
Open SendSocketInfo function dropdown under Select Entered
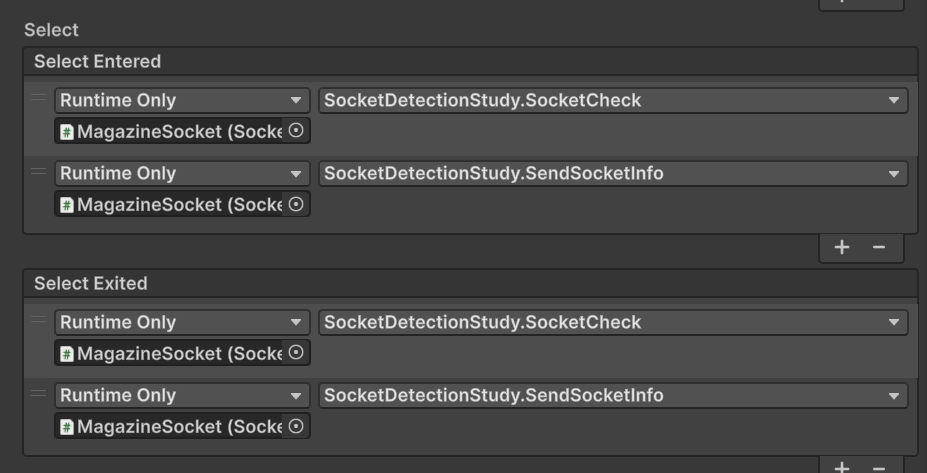click(613, 173)
